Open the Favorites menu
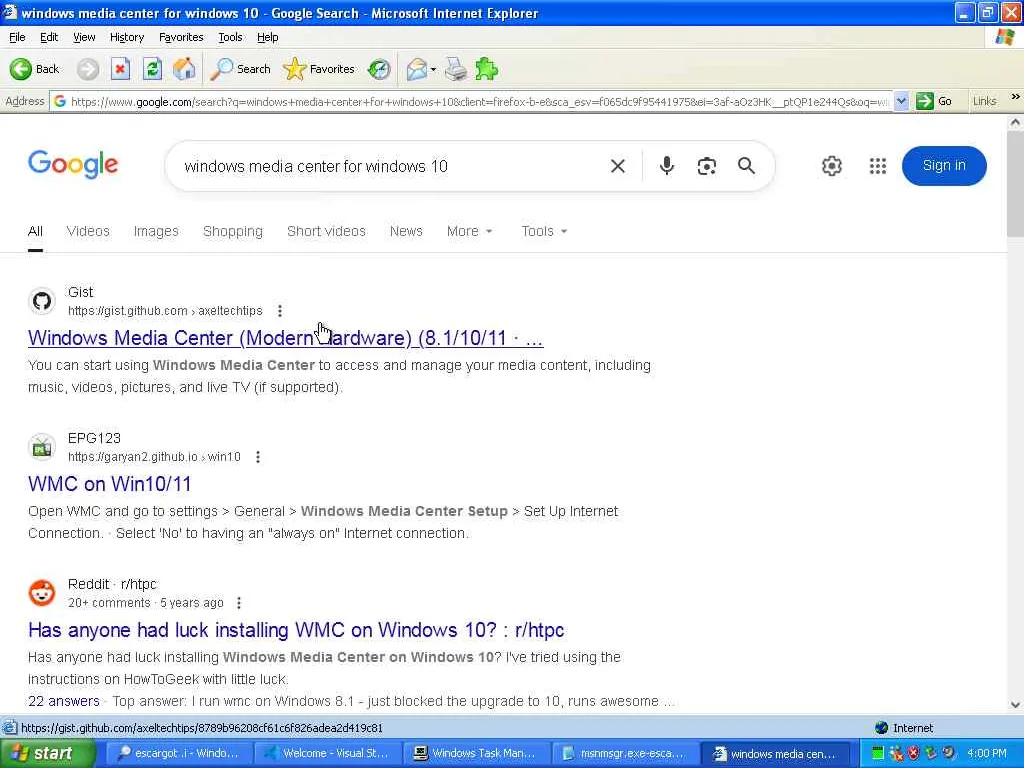Viewport: 1024px width, 768px height. [x=181, y=37]
